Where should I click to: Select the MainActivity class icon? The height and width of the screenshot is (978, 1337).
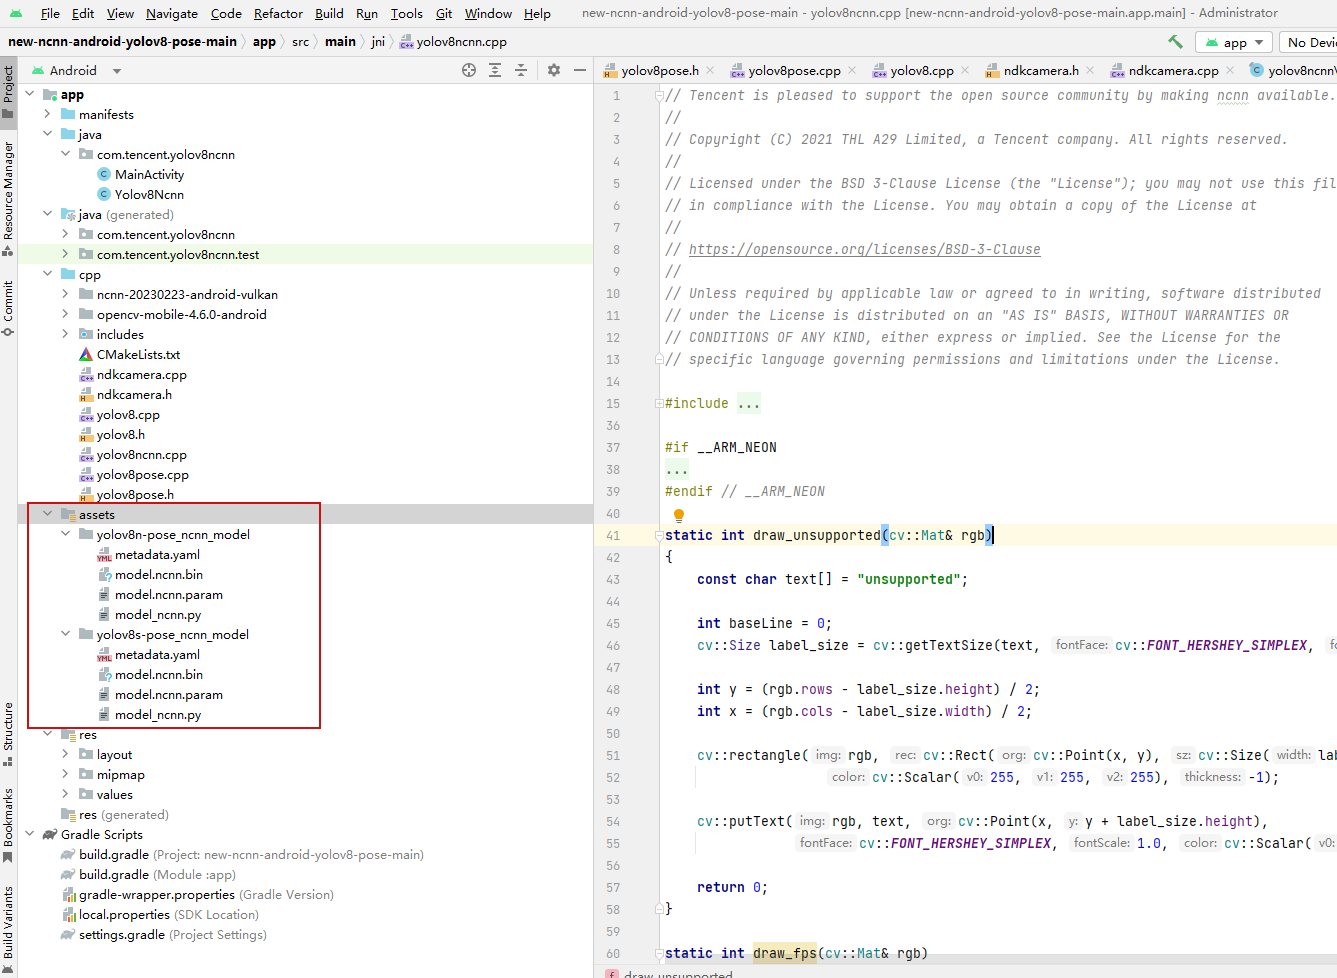tap(104, 174)
